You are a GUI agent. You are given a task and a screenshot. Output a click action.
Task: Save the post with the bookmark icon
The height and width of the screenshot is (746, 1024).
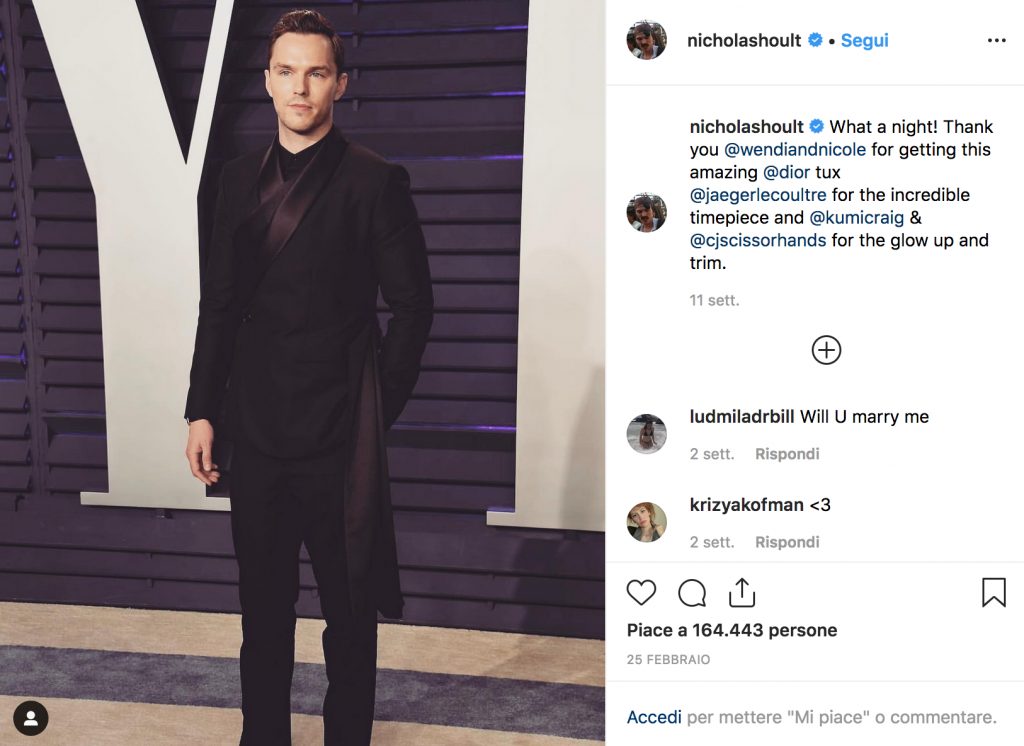[x=994, y=592]
